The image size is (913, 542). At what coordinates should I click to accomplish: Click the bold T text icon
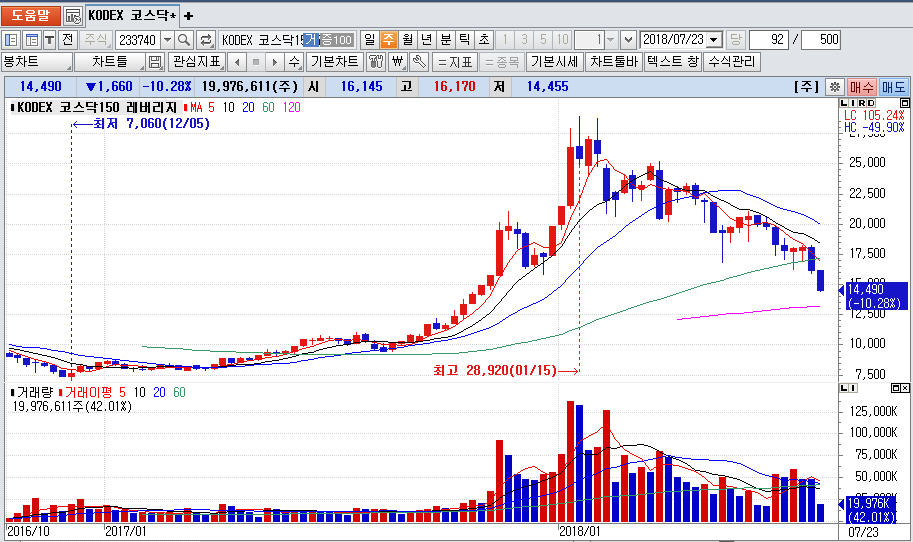pyautogui.click(x=49, y=40)
